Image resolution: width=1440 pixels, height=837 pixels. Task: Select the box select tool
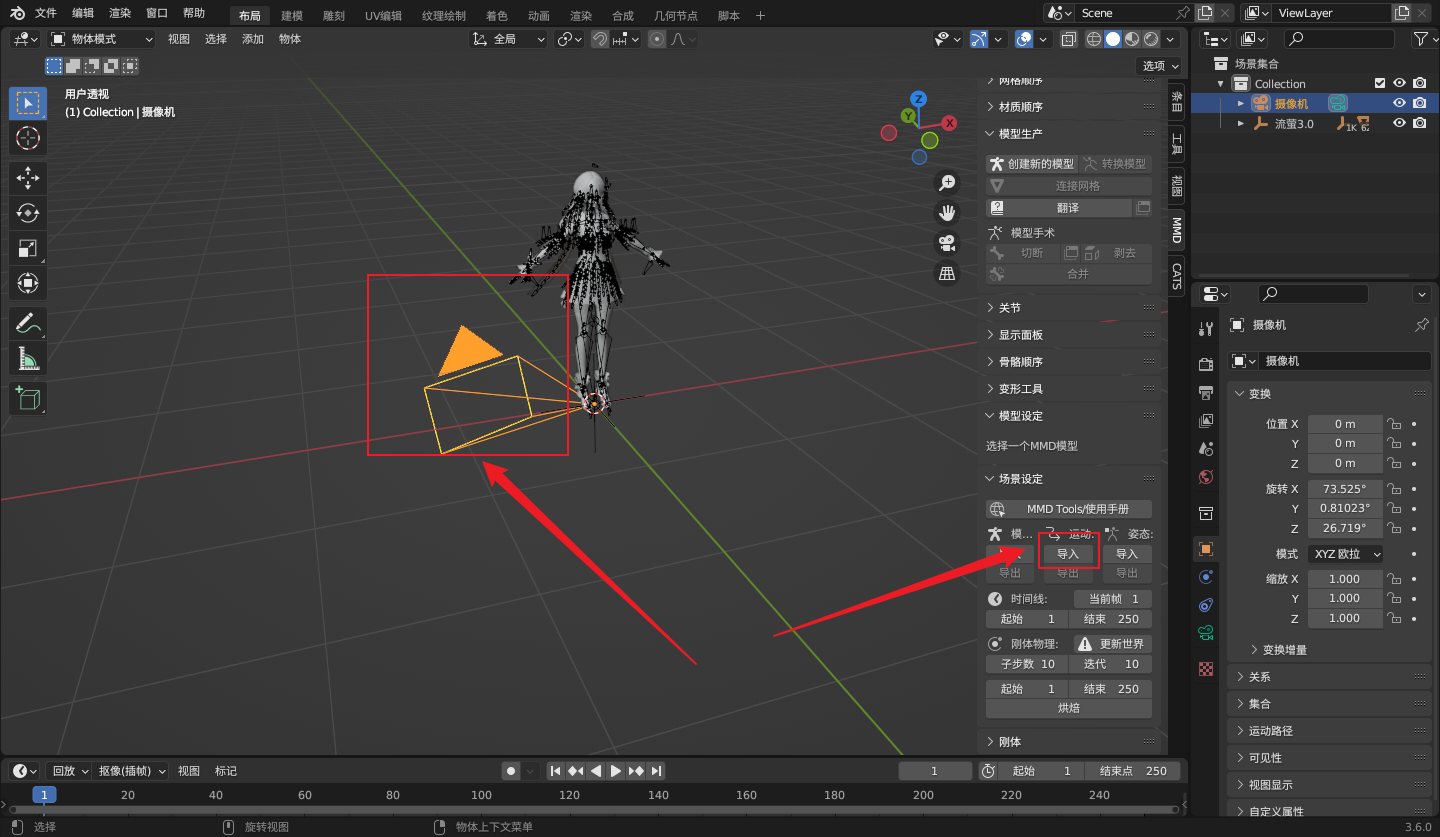pyautogui.click(x=28, y=104)
